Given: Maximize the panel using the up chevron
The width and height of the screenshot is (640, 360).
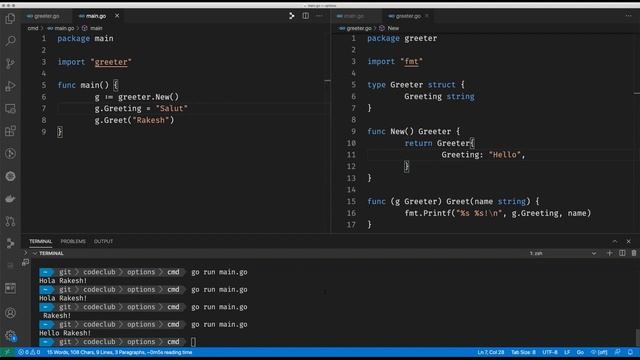Looking at the screenshot, I should point(615,241).
